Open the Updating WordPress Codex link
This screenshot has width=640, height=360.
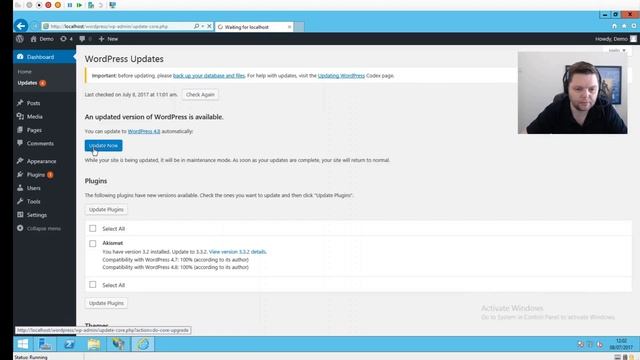coord(341,76)
